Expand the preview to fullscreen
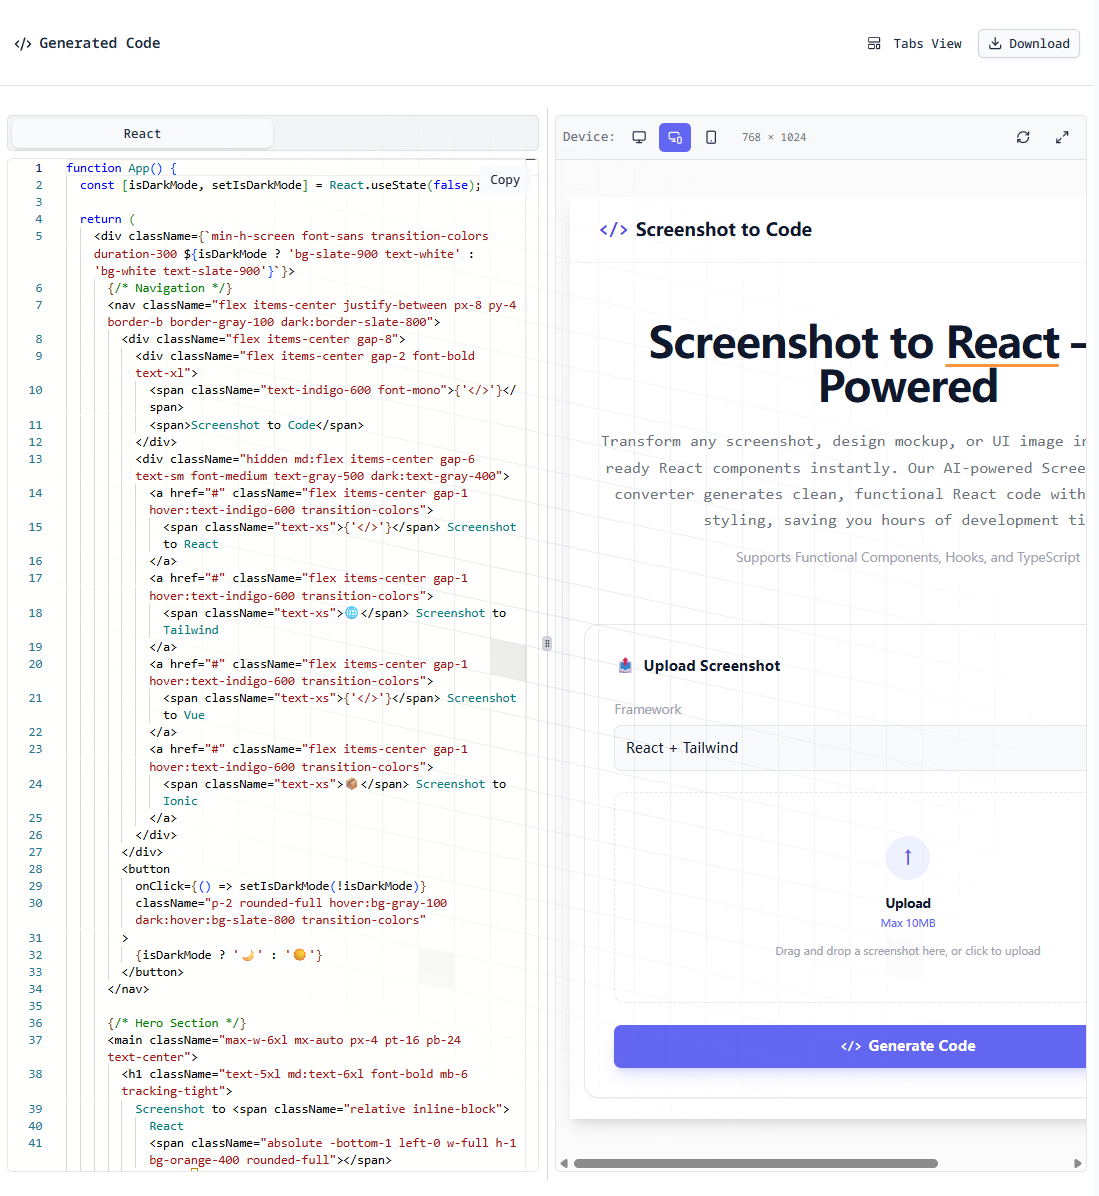The width and height of the screenshot is (1099, 1196). point(1062,136)
